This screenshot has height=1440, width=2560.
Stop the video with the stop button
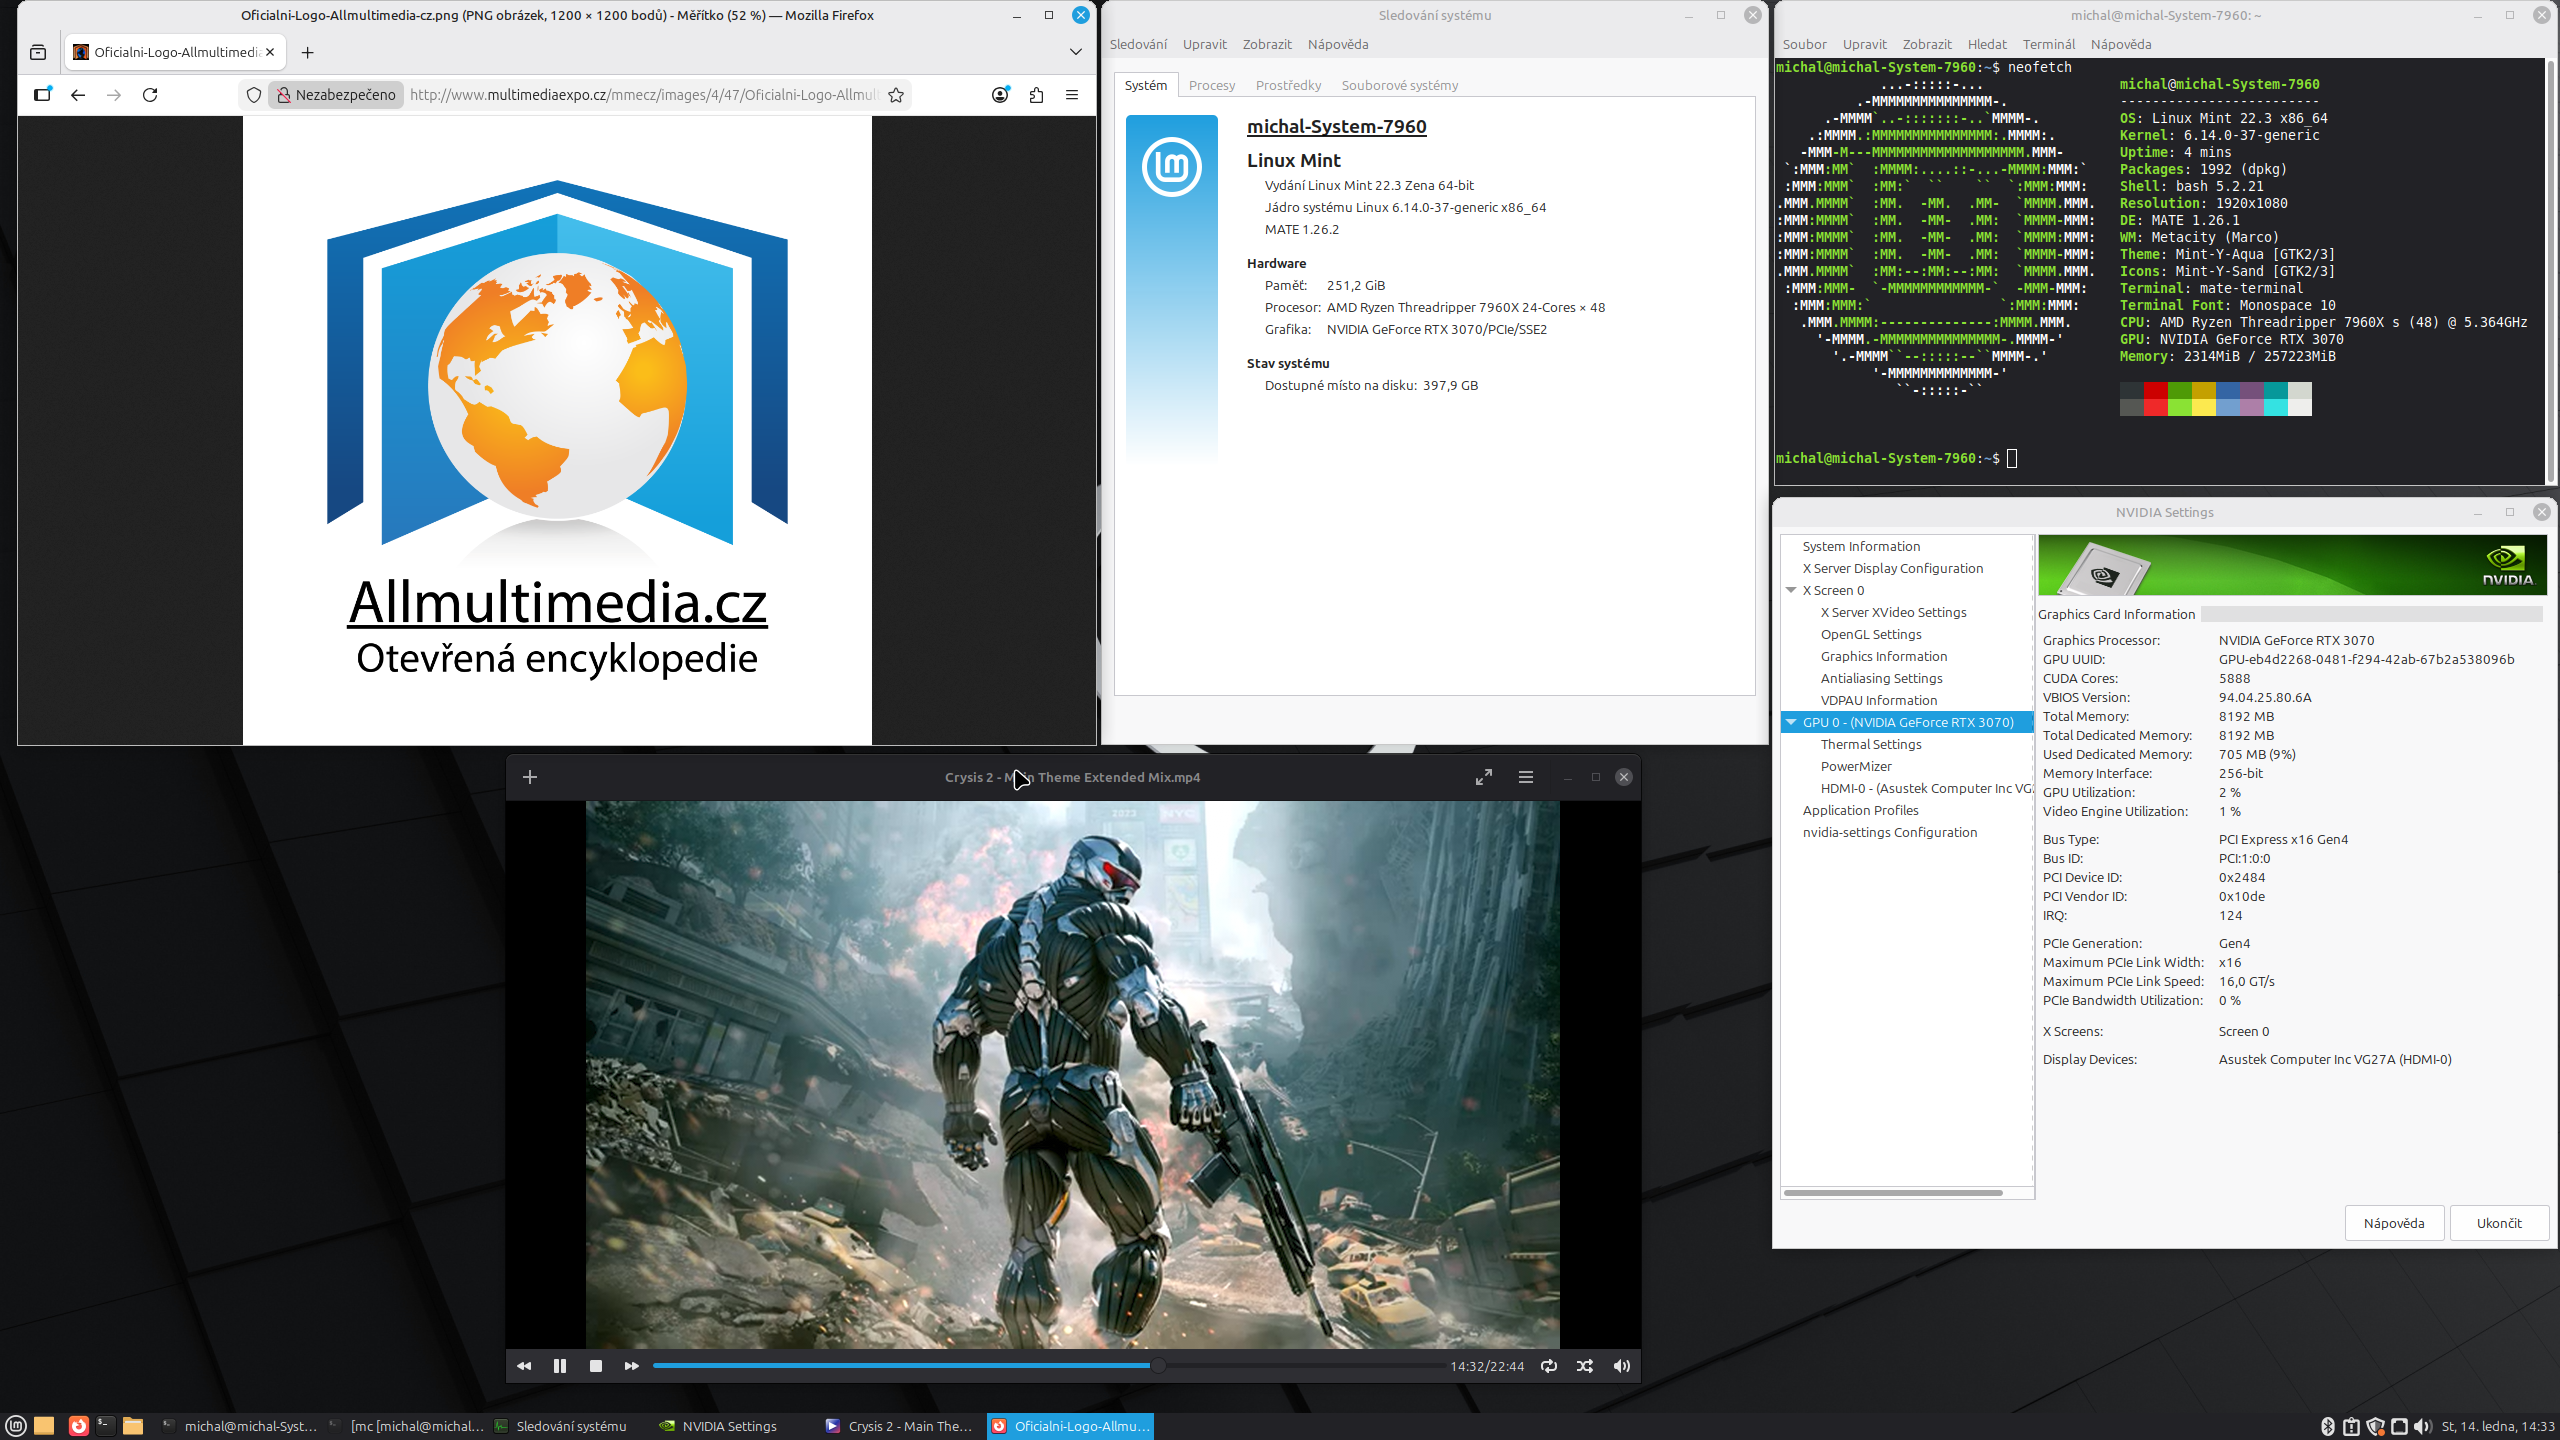596,1366
